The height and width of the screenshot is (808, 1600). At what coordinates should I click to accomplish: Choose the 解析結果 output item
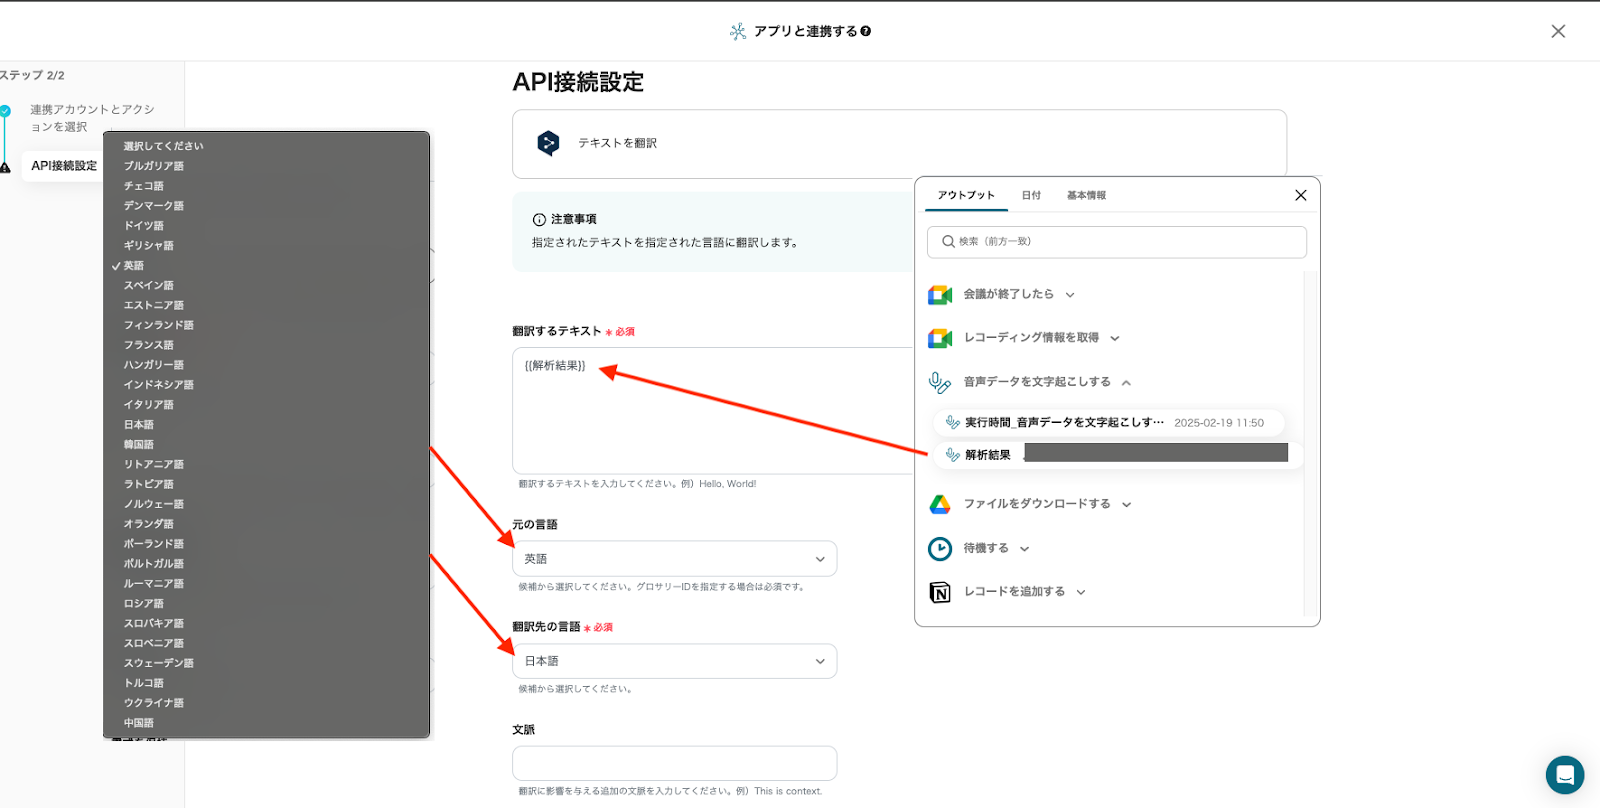[x=1118, y=455]
